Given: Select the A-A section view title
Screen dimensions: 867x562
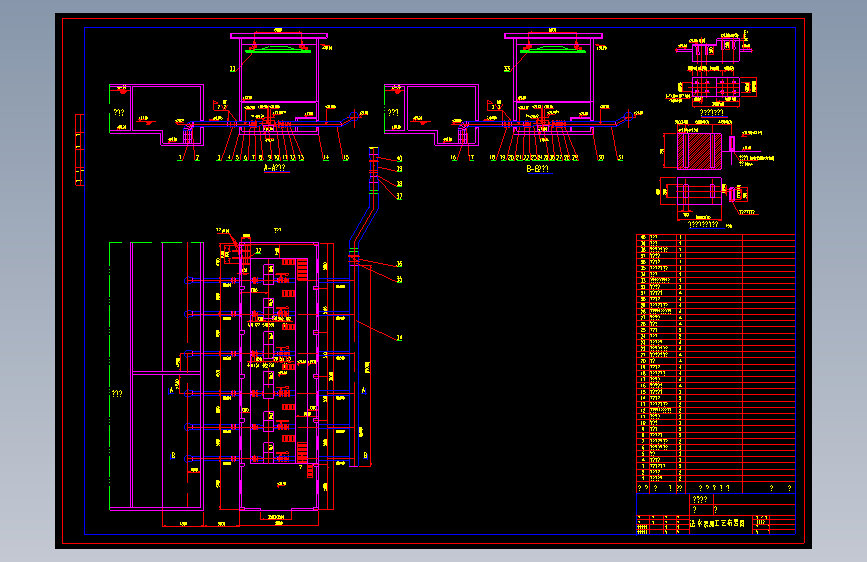Looking at the screenshot, I should click(275, 168).
